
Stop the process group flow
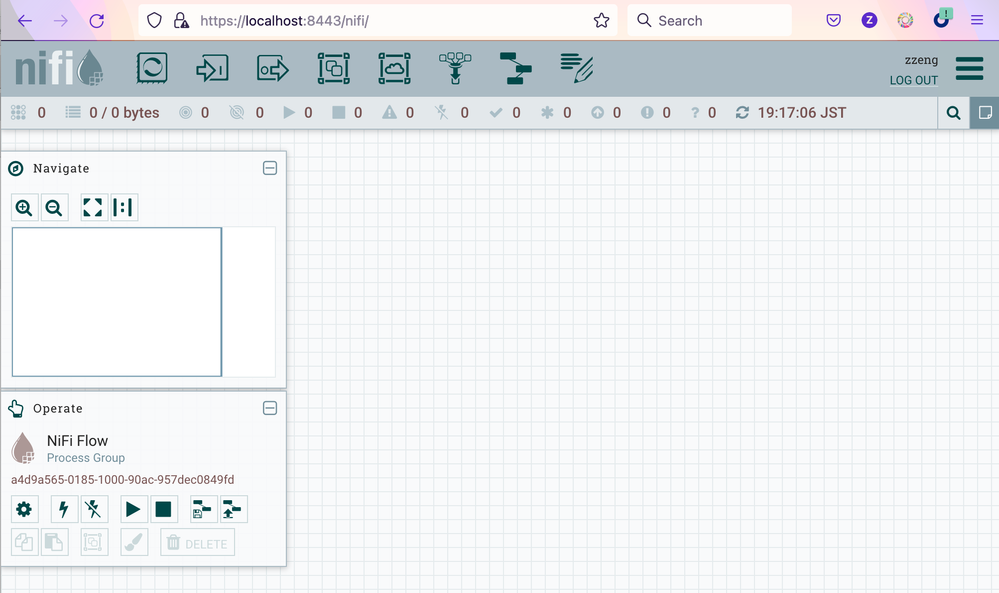[163, 510]
